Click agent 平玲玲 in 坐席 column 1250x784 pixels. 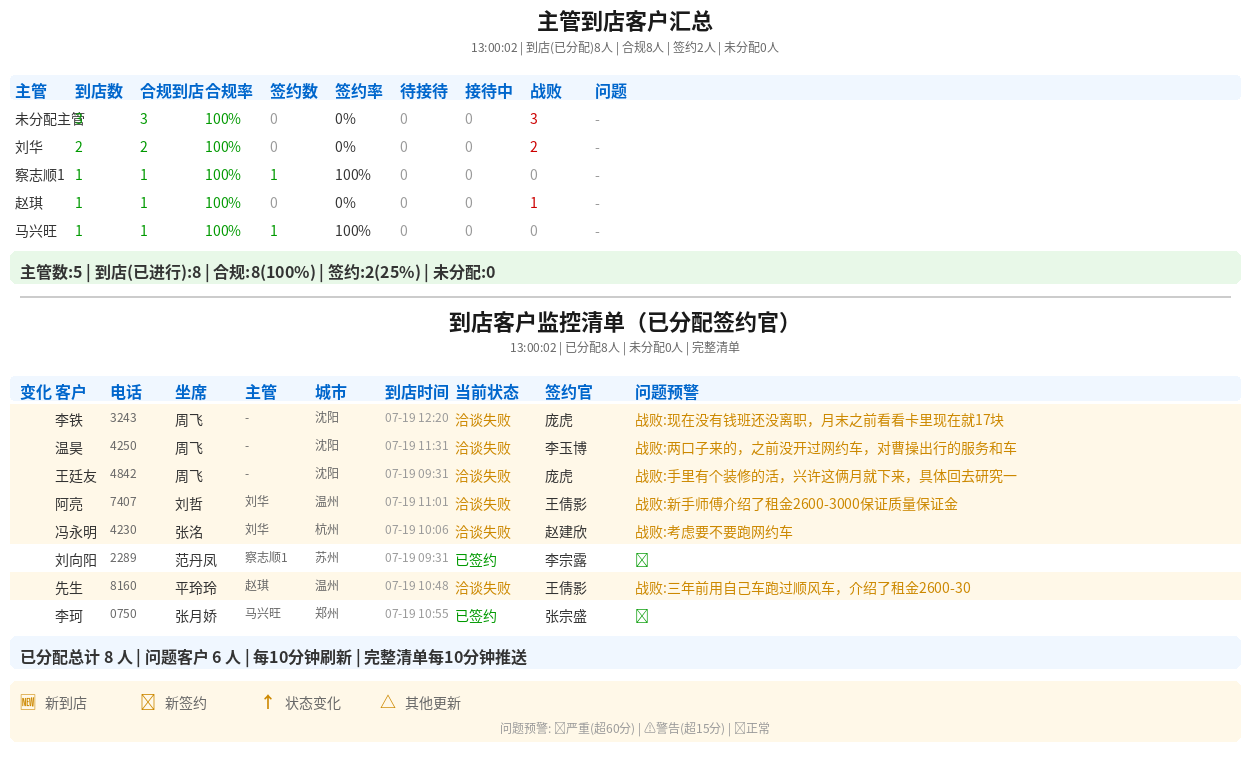(x=196, y=588)
